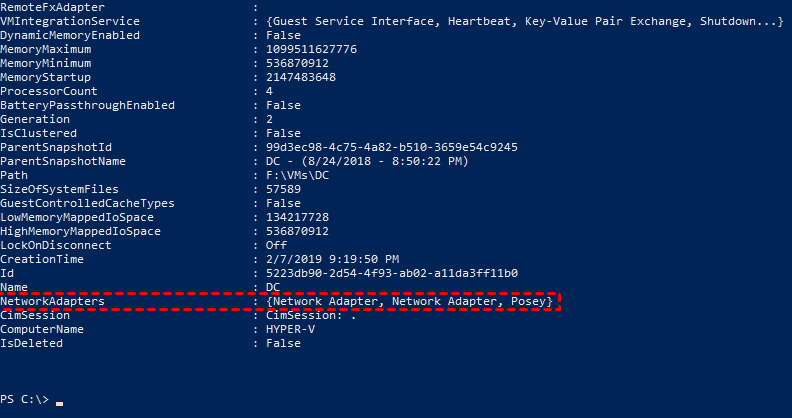
Task: Click the CreationTime value 2/7/2019
Action: click(x=332, y=259)
